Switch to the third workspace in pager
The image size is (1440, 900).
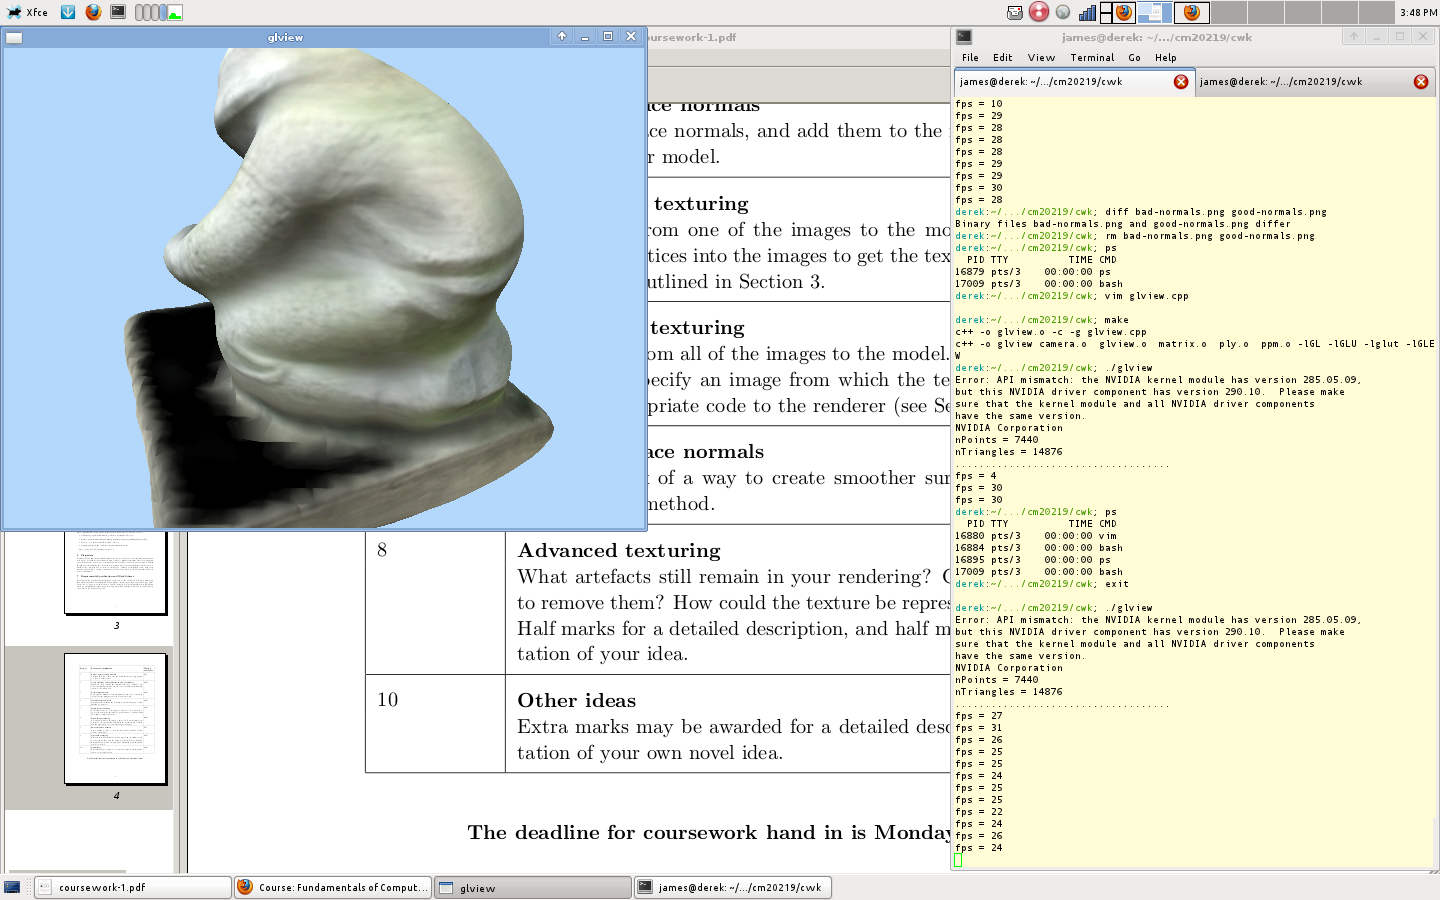[1192, 12]
